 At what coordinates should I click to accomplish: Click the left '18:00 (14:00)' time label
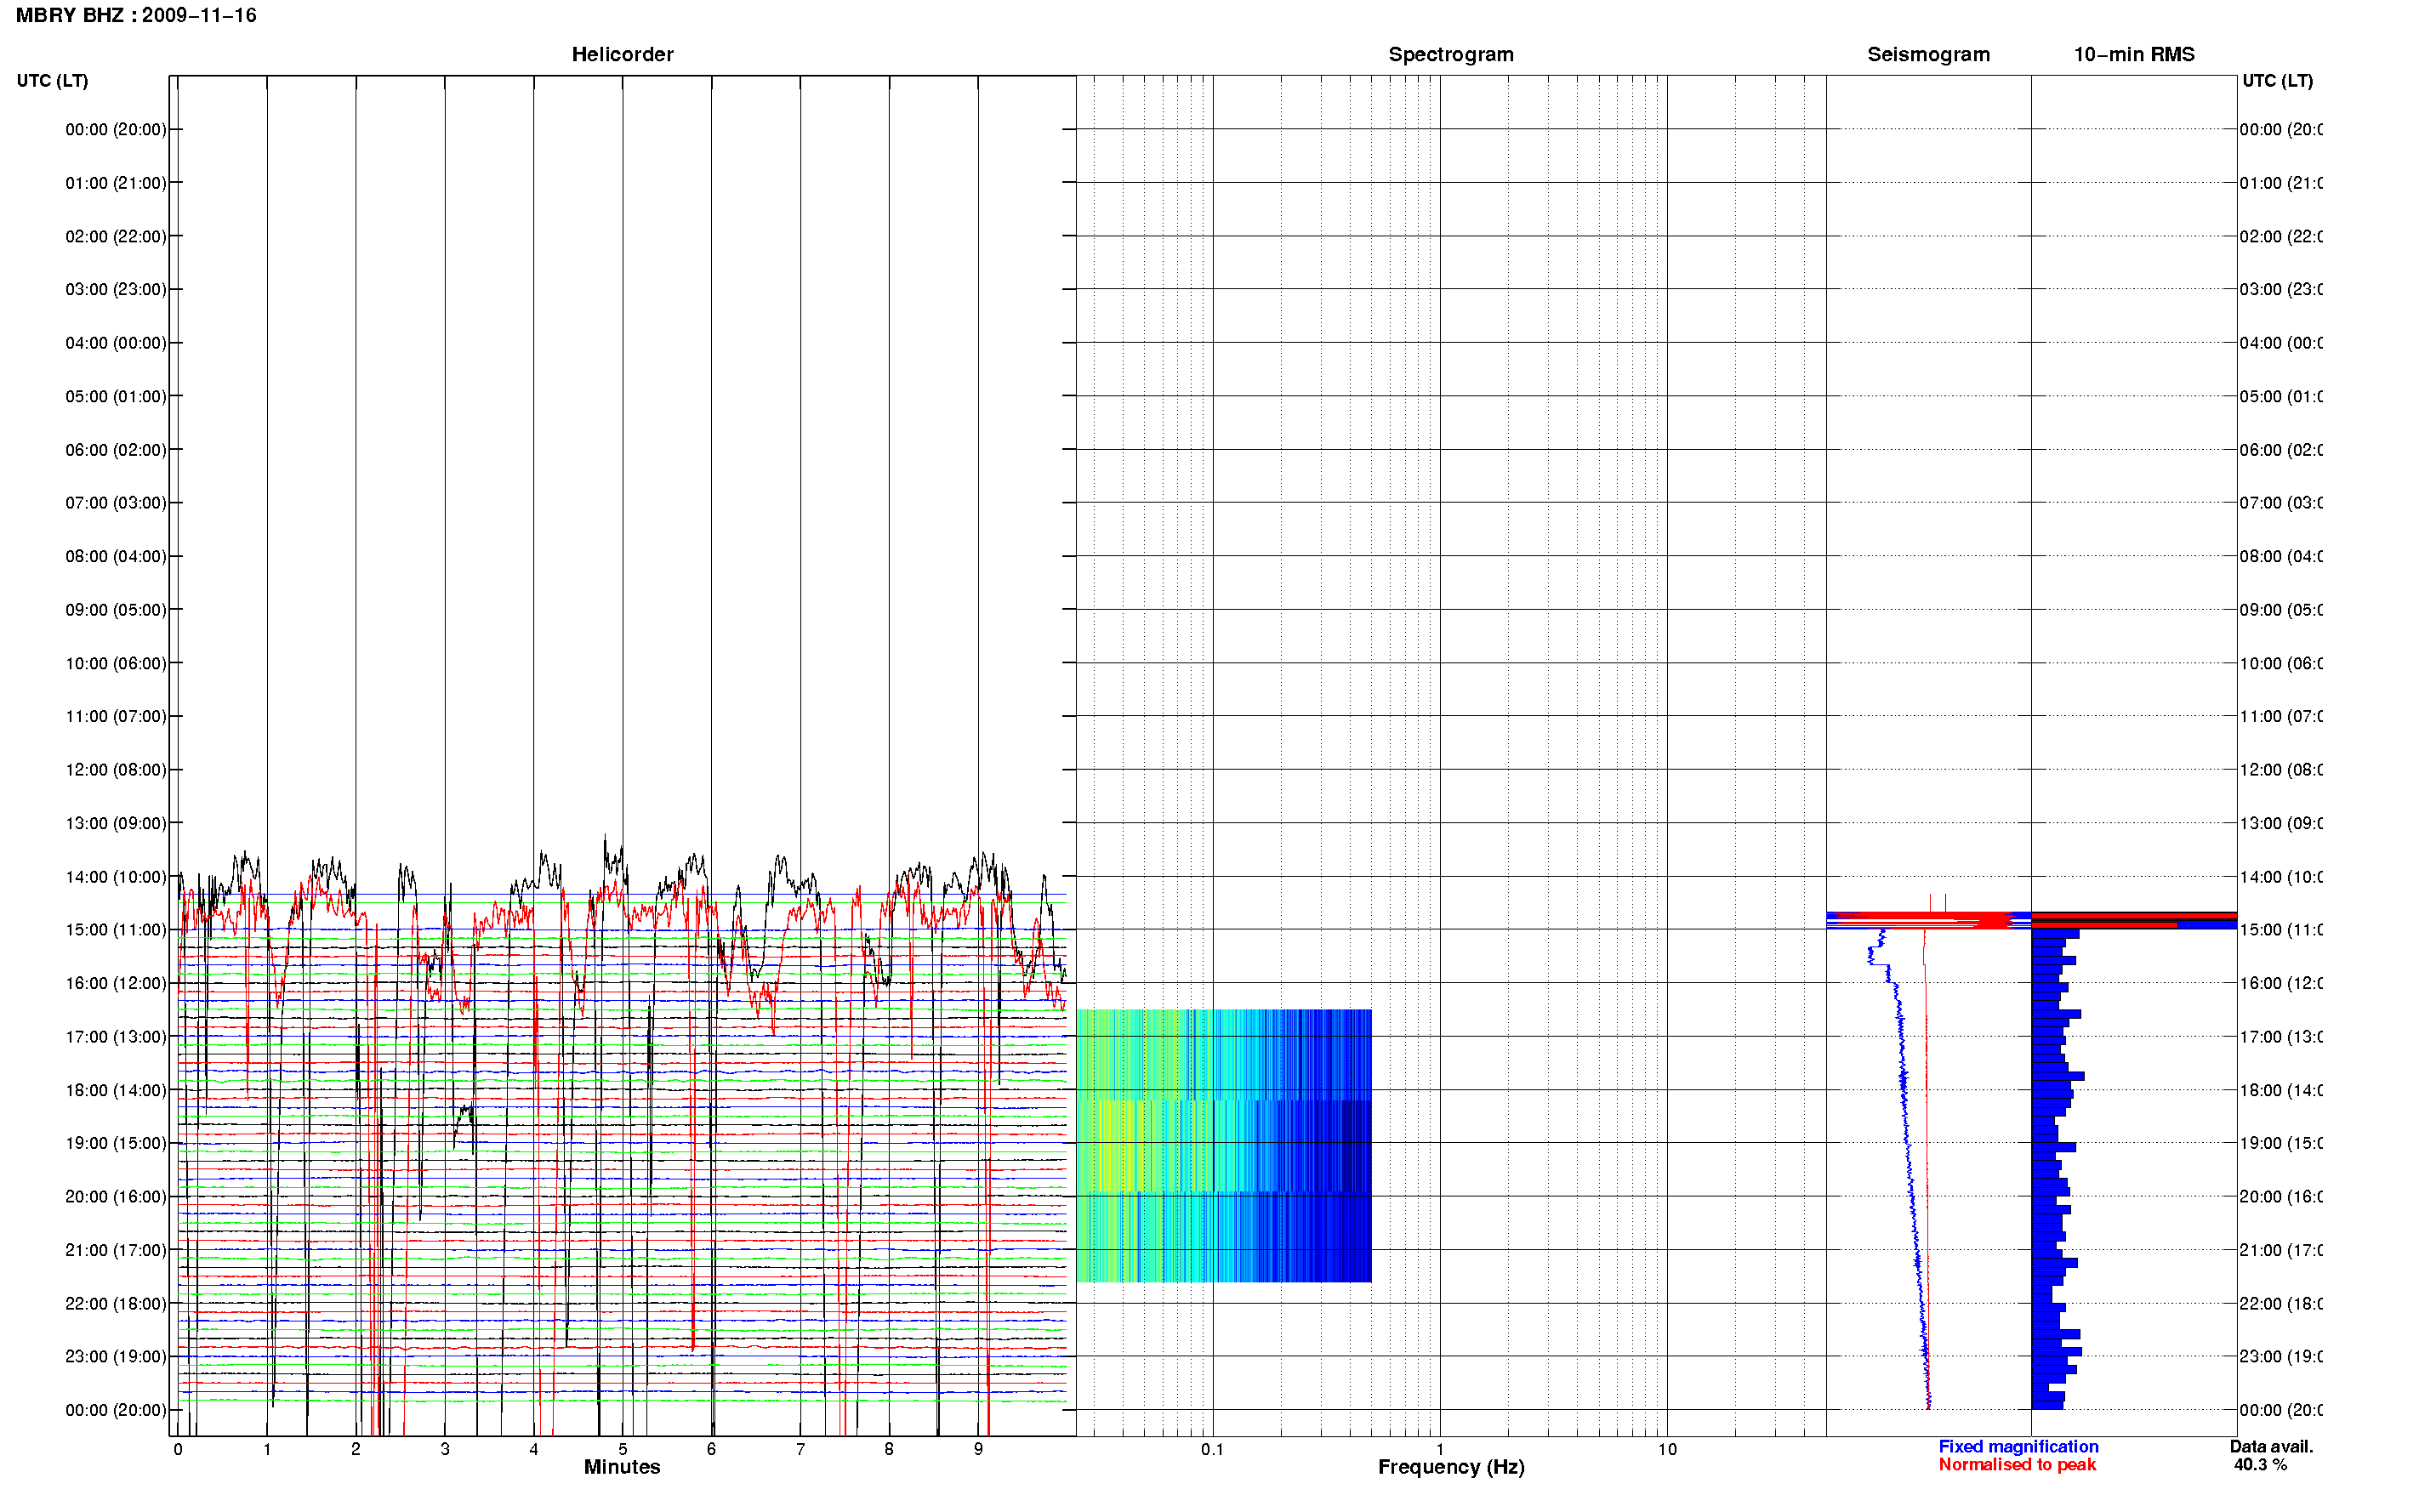[x=116, y=1090]
